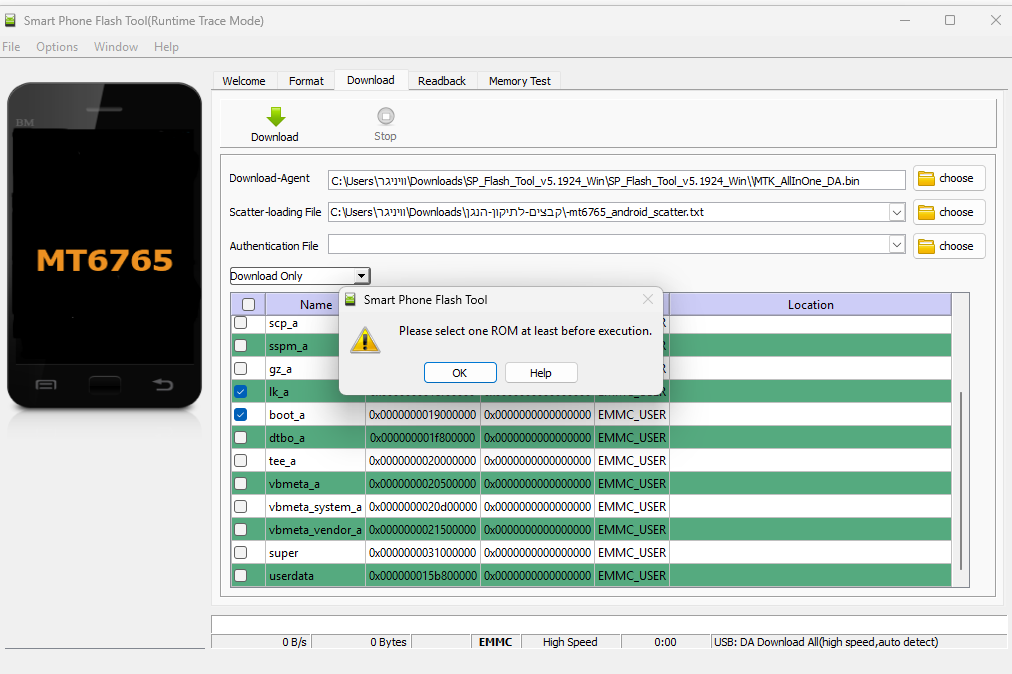This screenshot has width=1012, height=674.
Task: Click the Download-Agent folder choose icon
Action: coord(927,178)
